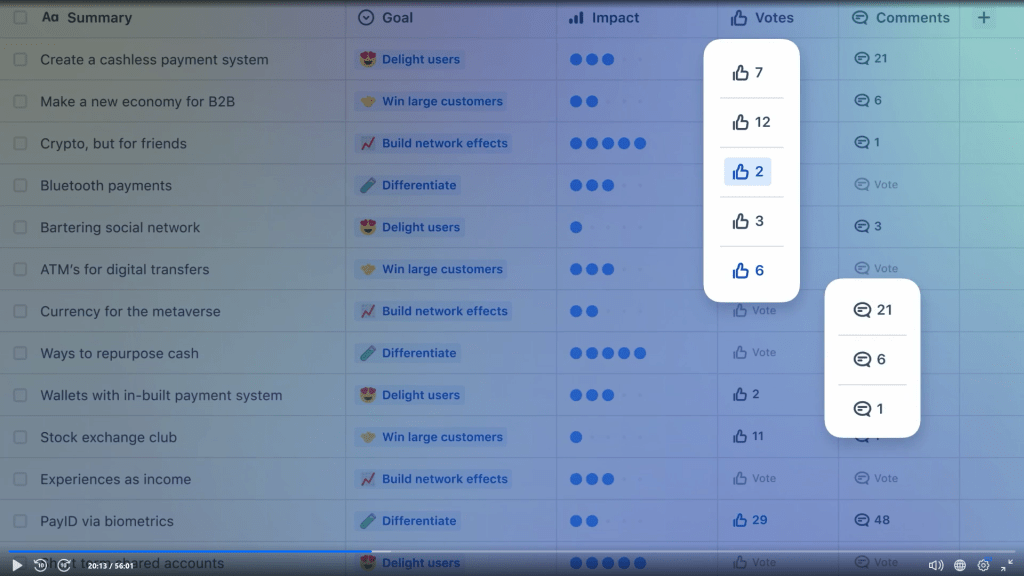Open the Votes column header options

coord(763,18)
